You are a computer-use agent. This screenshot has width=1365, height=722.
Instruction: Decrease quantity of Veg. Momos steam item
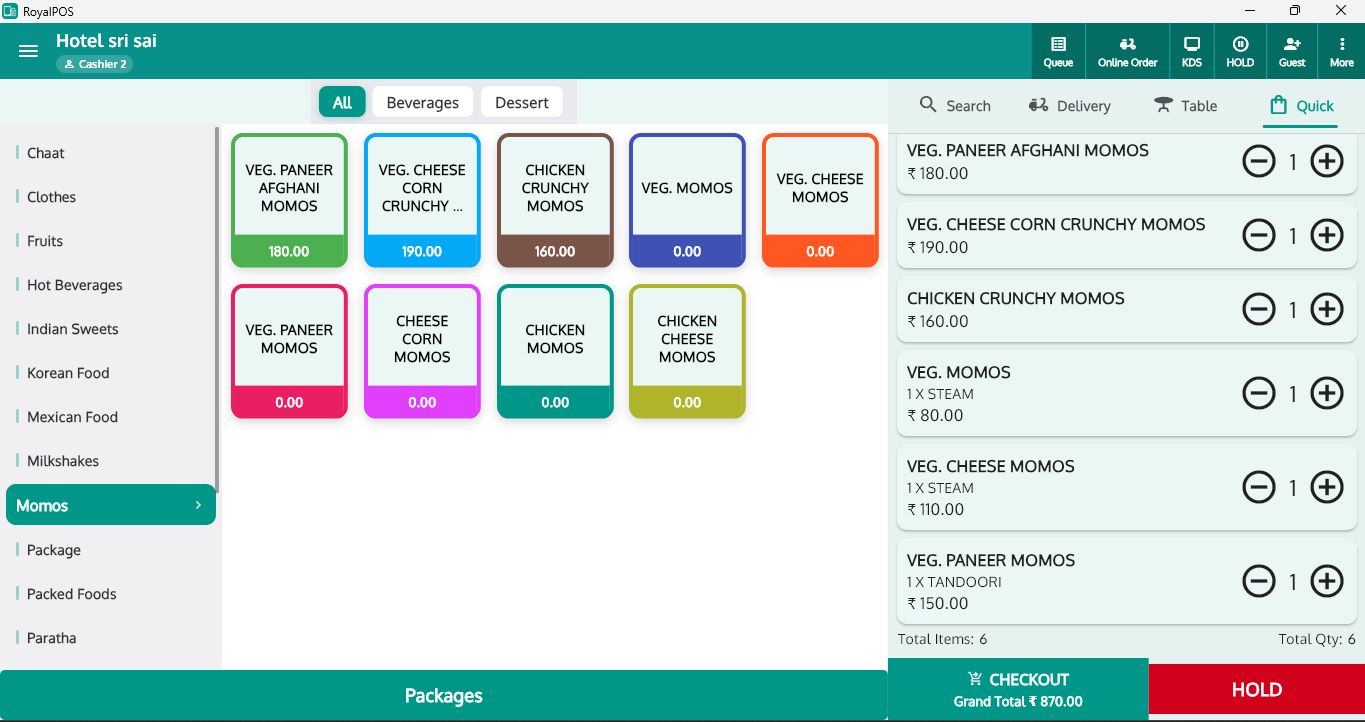[x=1259, y=393]
